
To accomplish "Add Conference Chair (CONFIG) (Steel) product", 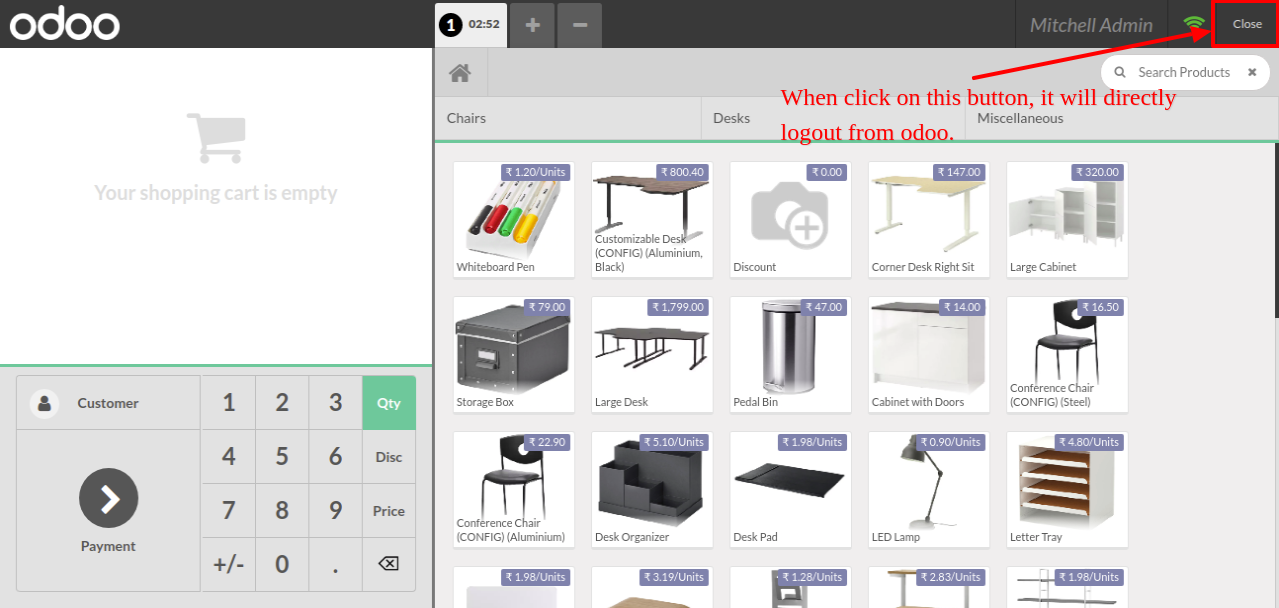I will pos(1067,354).
